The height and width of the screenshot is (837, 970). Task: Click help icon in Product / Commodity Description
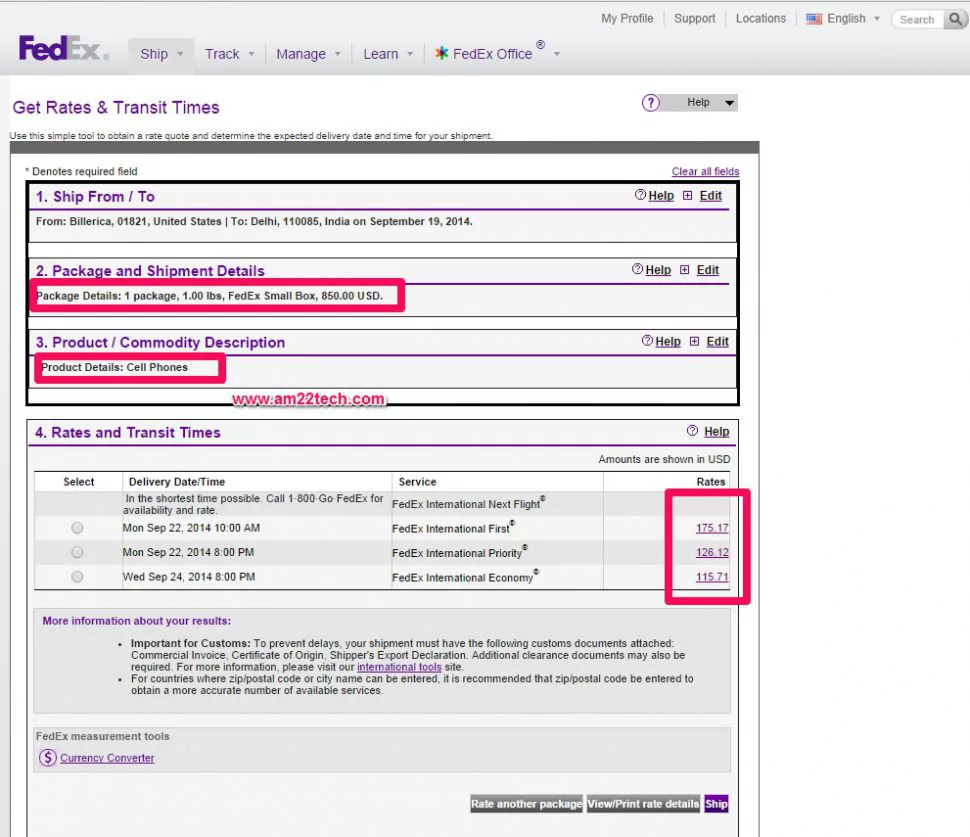pyautogui.click(x=647, y=341)
